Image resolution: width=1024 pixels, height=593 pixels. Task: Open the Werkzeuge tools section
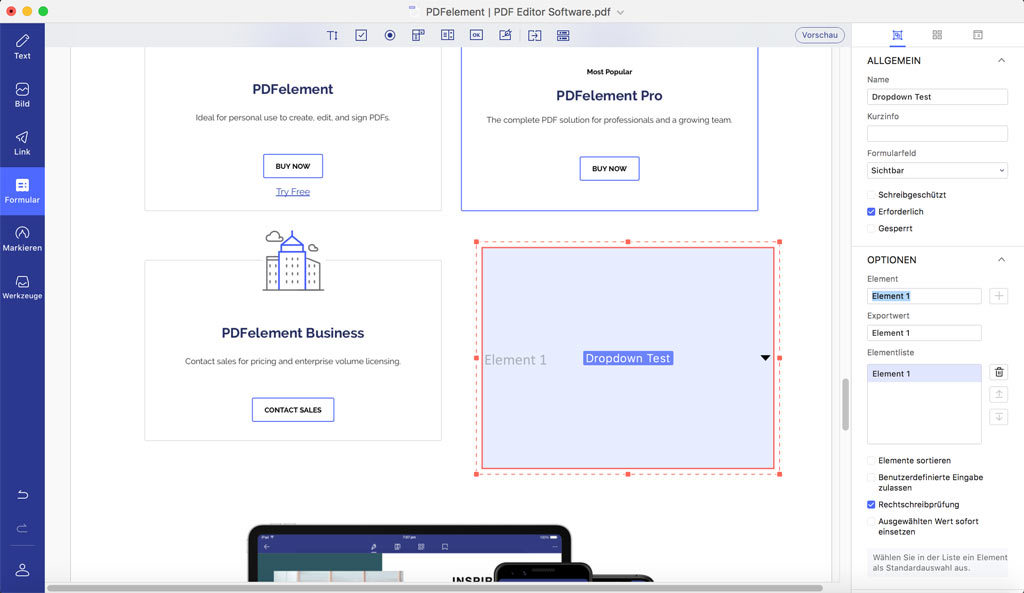point(22,287)
